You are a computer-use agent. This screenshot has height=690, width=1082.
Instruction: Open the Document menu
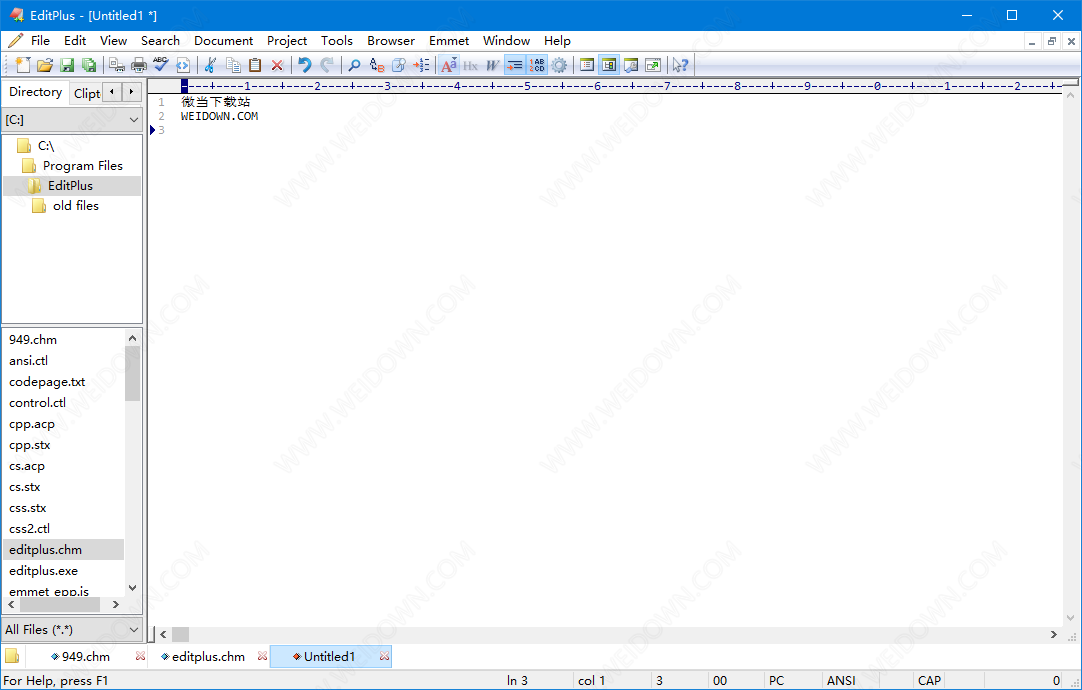(224, 41)
